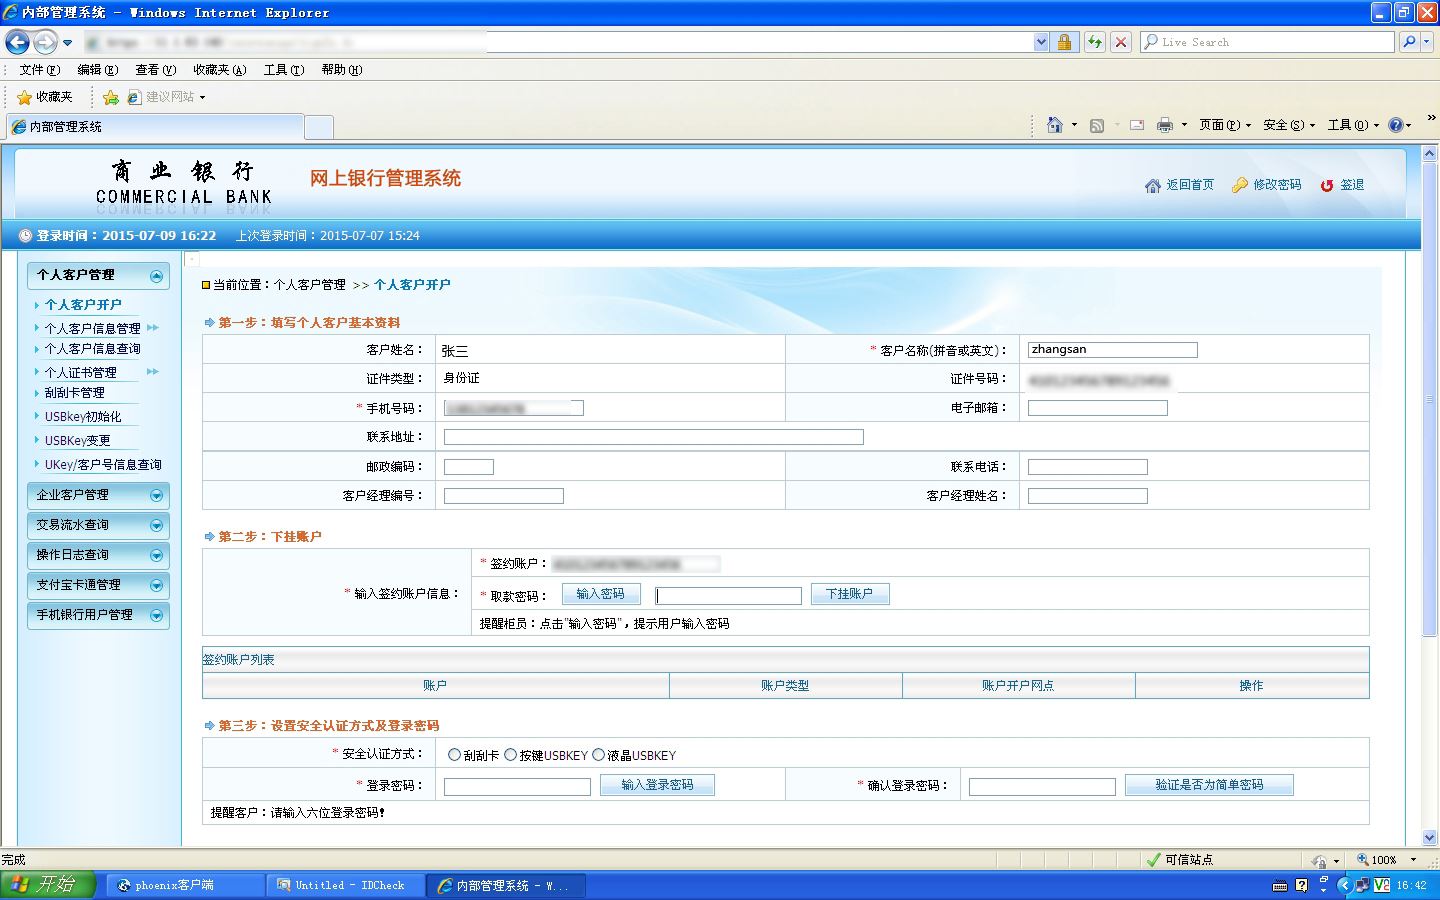Click the printer icon in command bar

(1164, 125)
